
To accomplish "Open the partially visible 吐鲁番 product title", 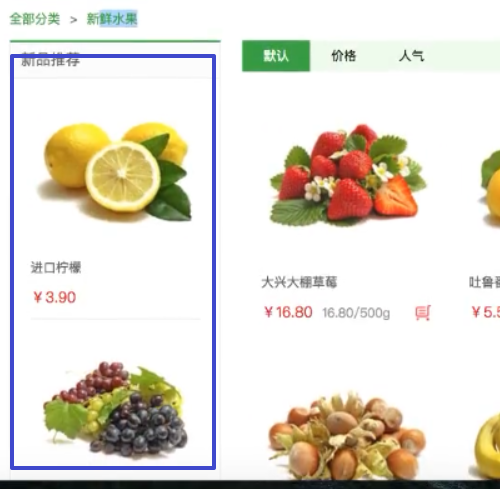I will 484,282.
